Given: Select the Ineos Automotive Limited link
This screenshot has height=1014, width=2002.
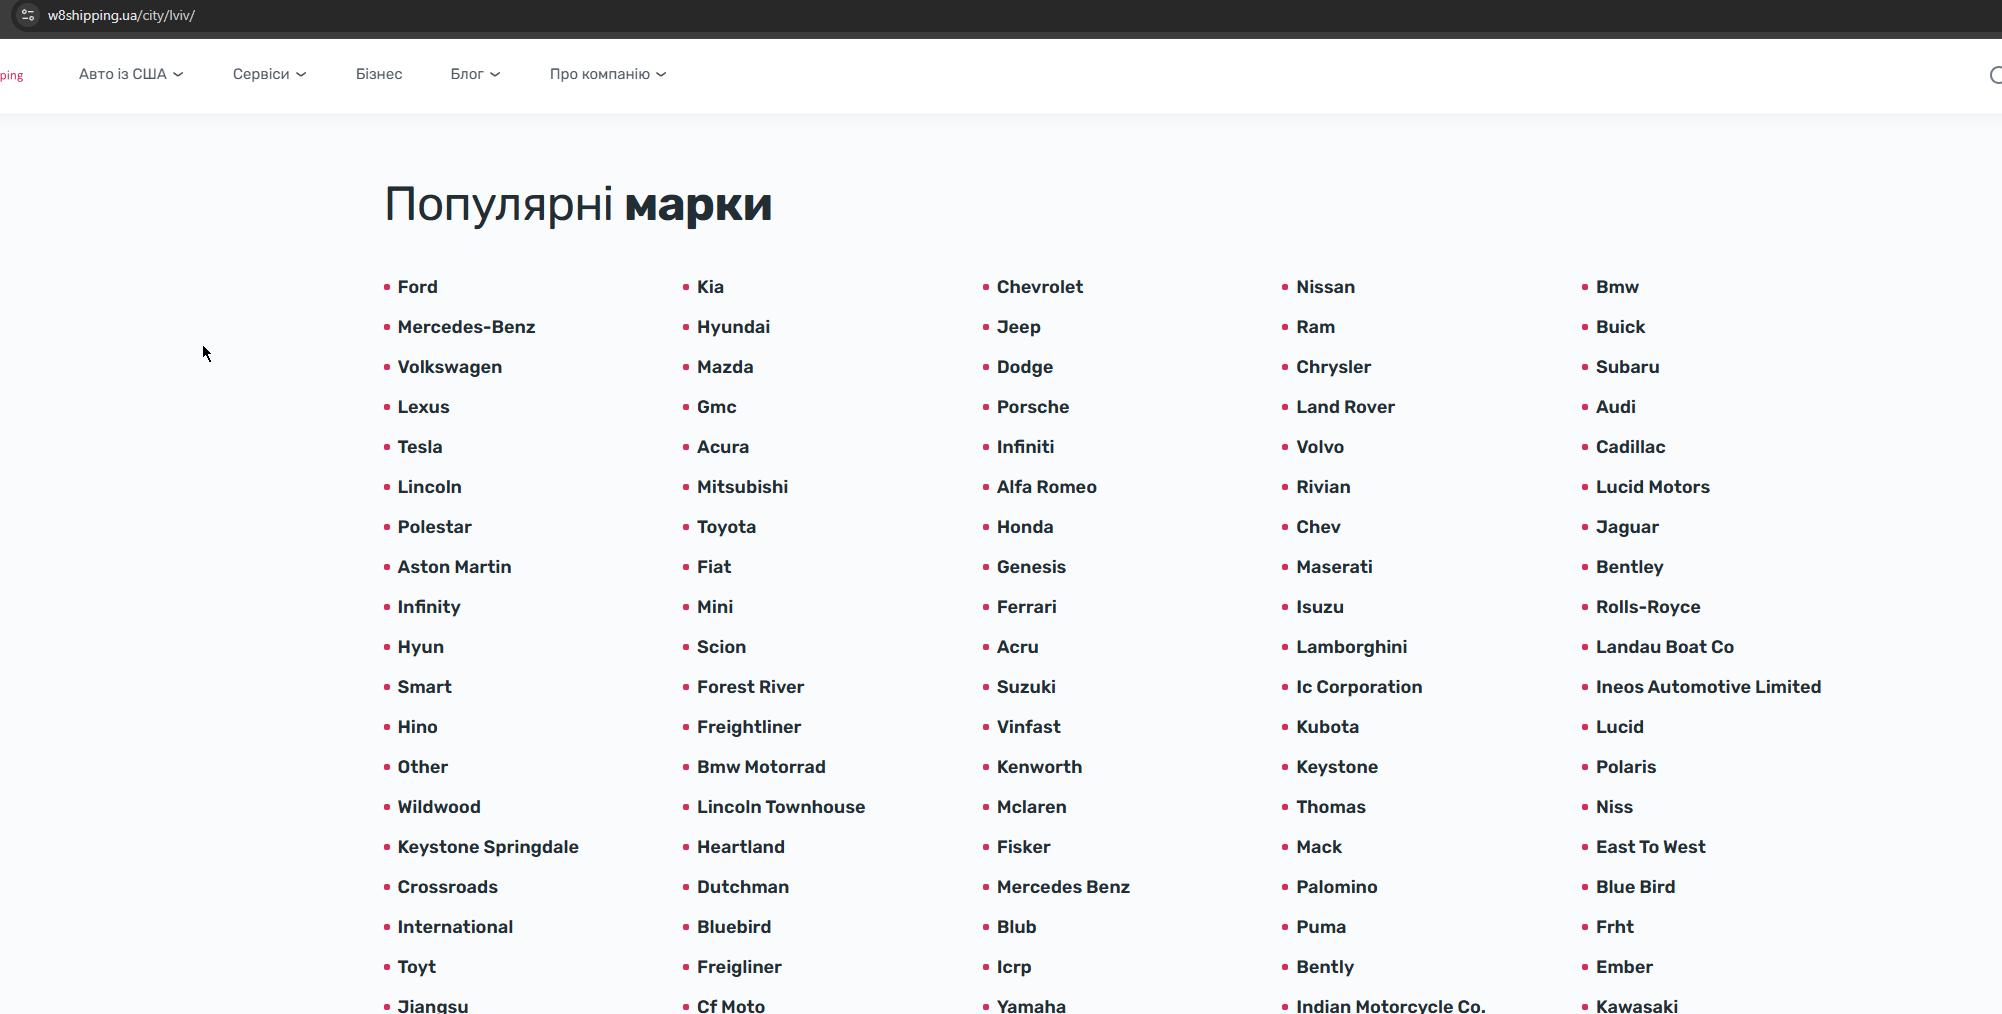Looking at the screenshot, I should [1709, 687].
